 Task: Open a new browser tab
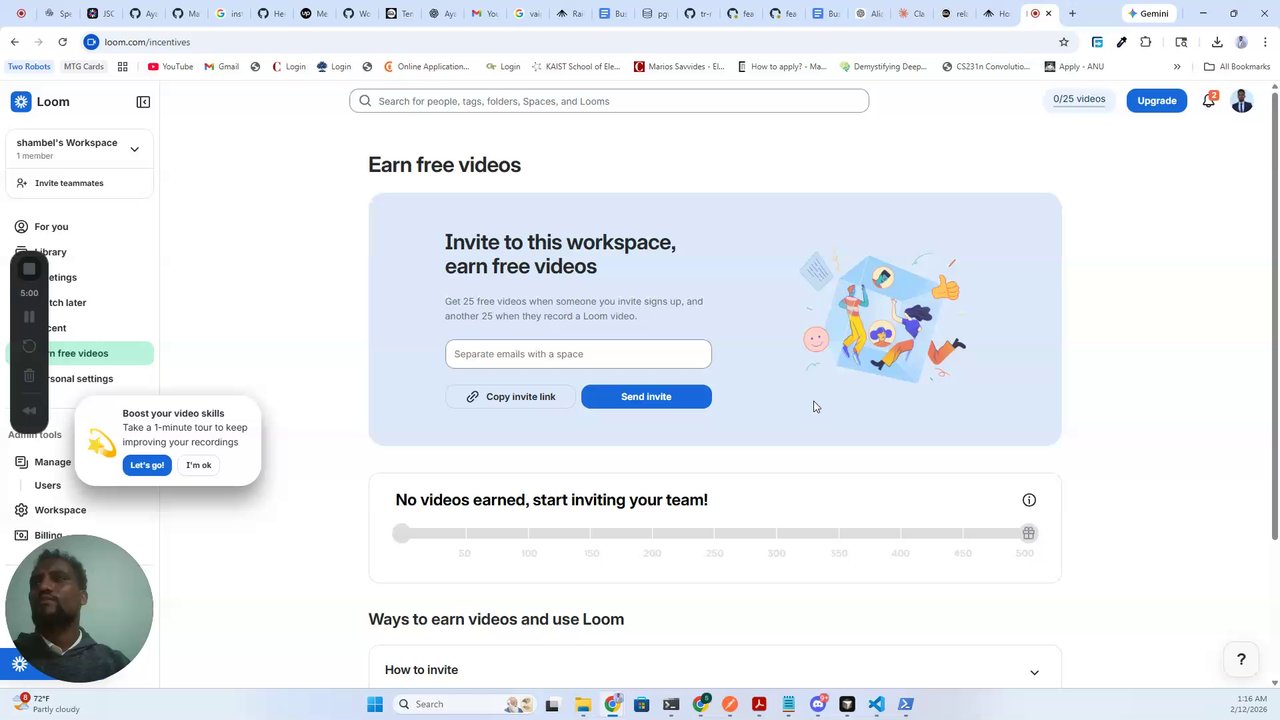[1072, 14]
